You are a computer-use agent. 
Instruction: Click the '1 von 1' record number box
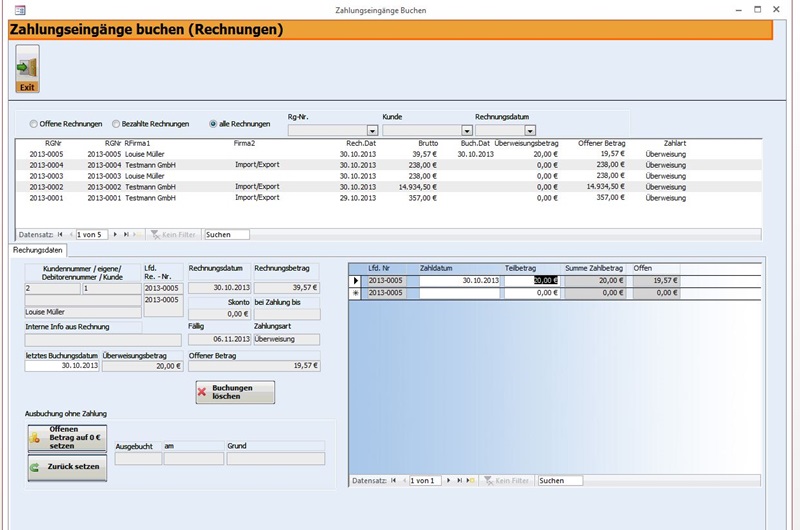coord(425,481)
